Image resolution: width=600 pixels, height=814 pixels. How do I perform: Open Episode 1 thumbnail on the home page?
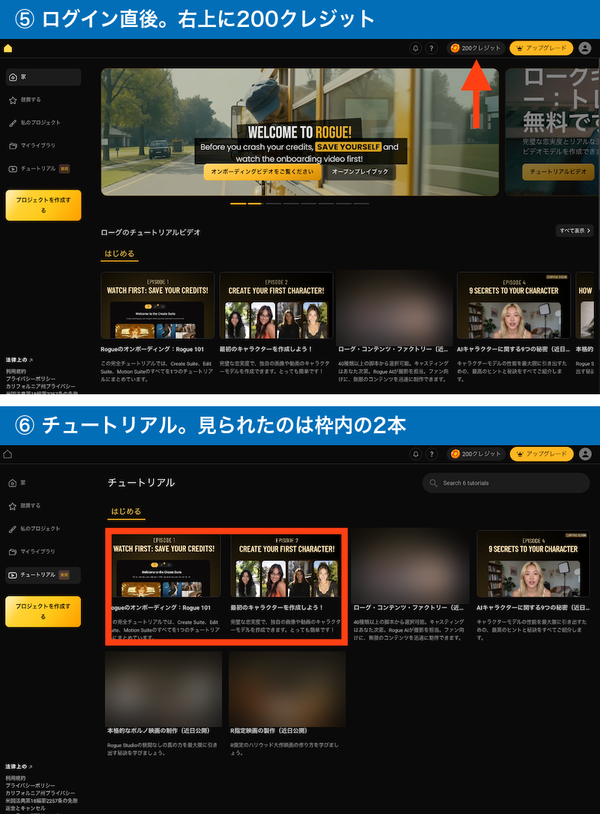pos(157,305)
